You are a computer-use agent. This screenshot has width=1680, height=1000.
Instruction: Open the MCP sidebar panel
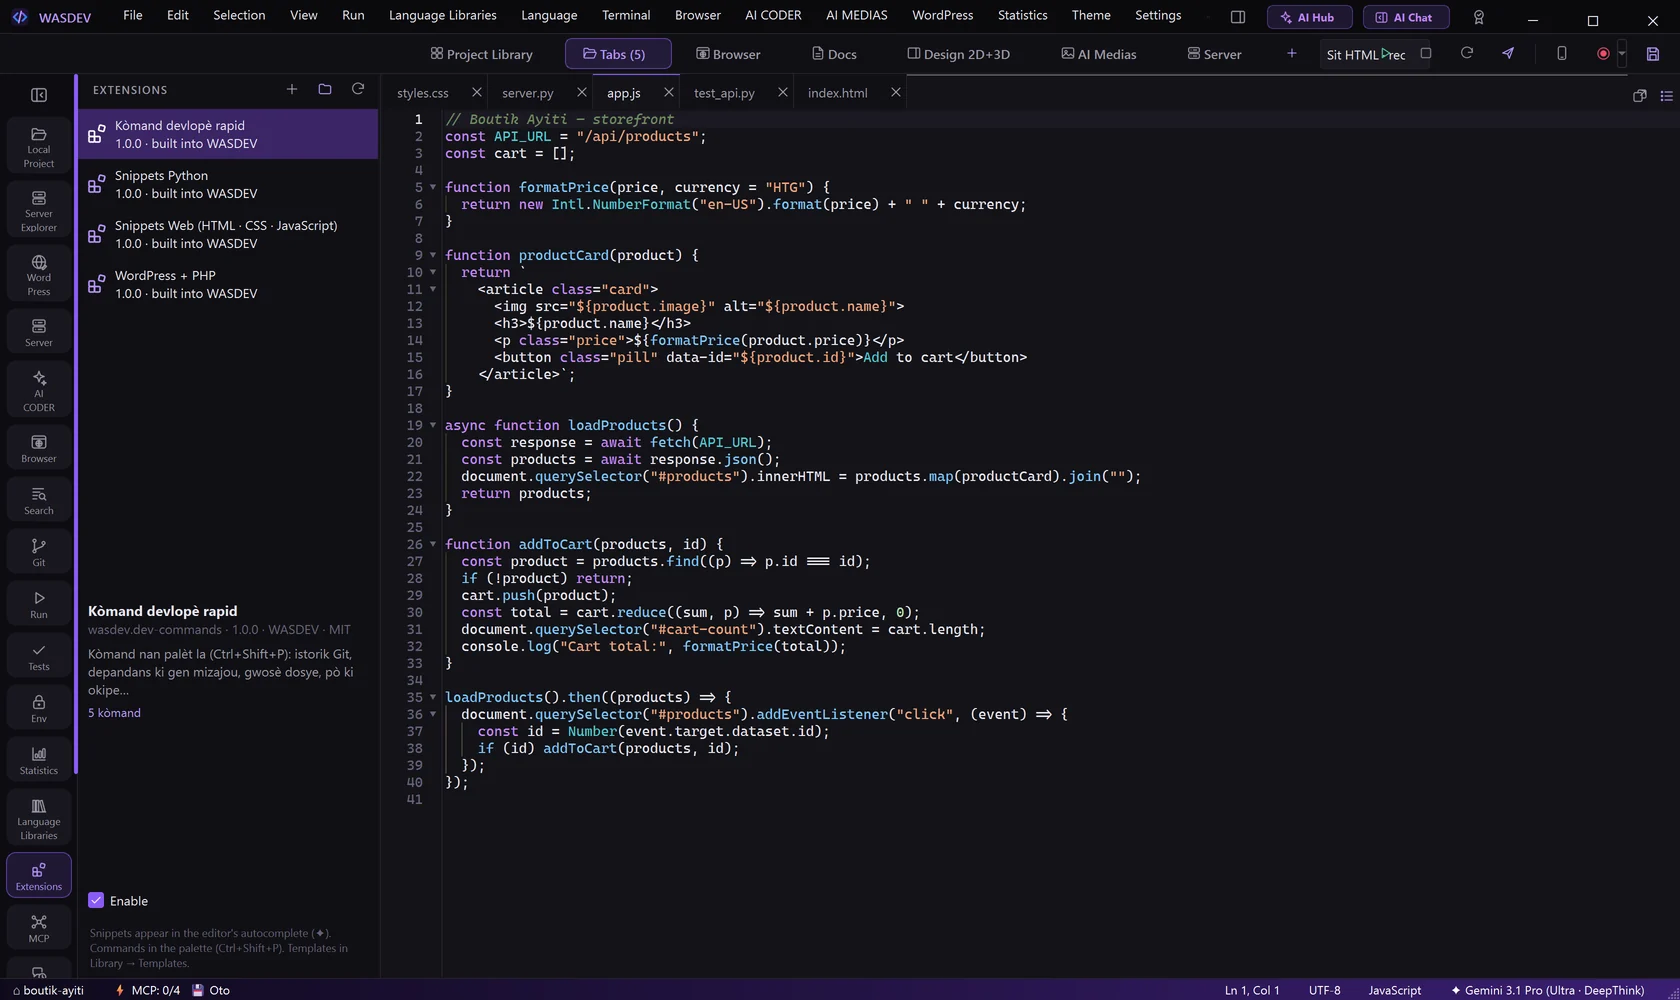[39, 928]
